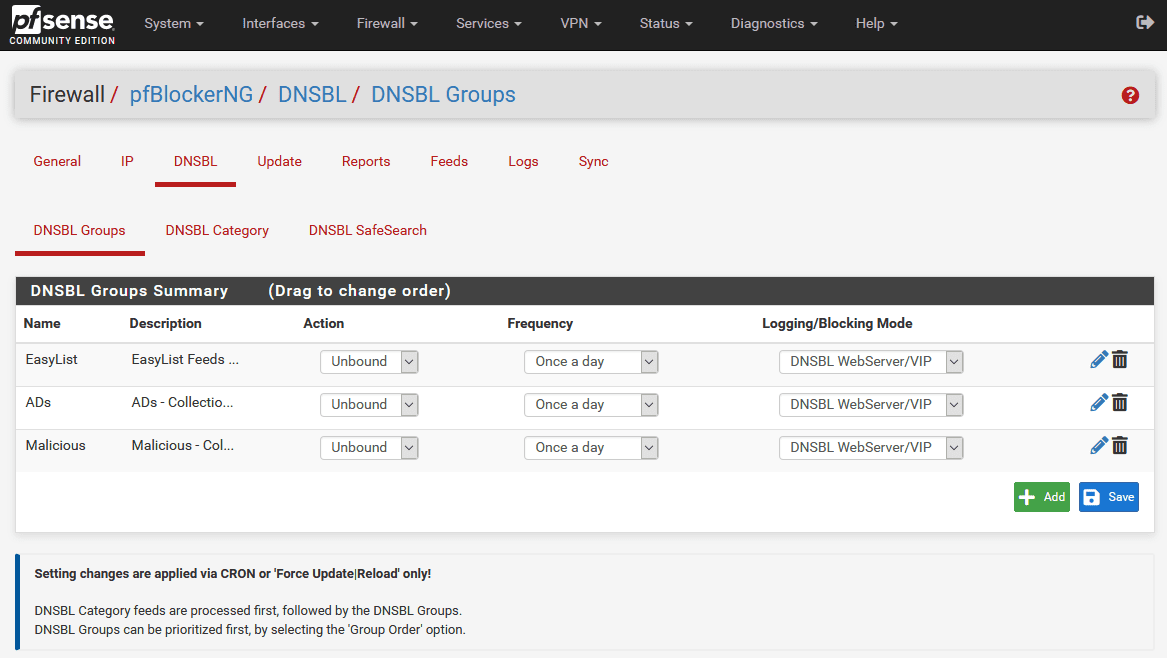Click the Logging/Blocking Mode column header
Image resolution: width=1167 pixels, height=658 pixels.
[x=837, y=324]
